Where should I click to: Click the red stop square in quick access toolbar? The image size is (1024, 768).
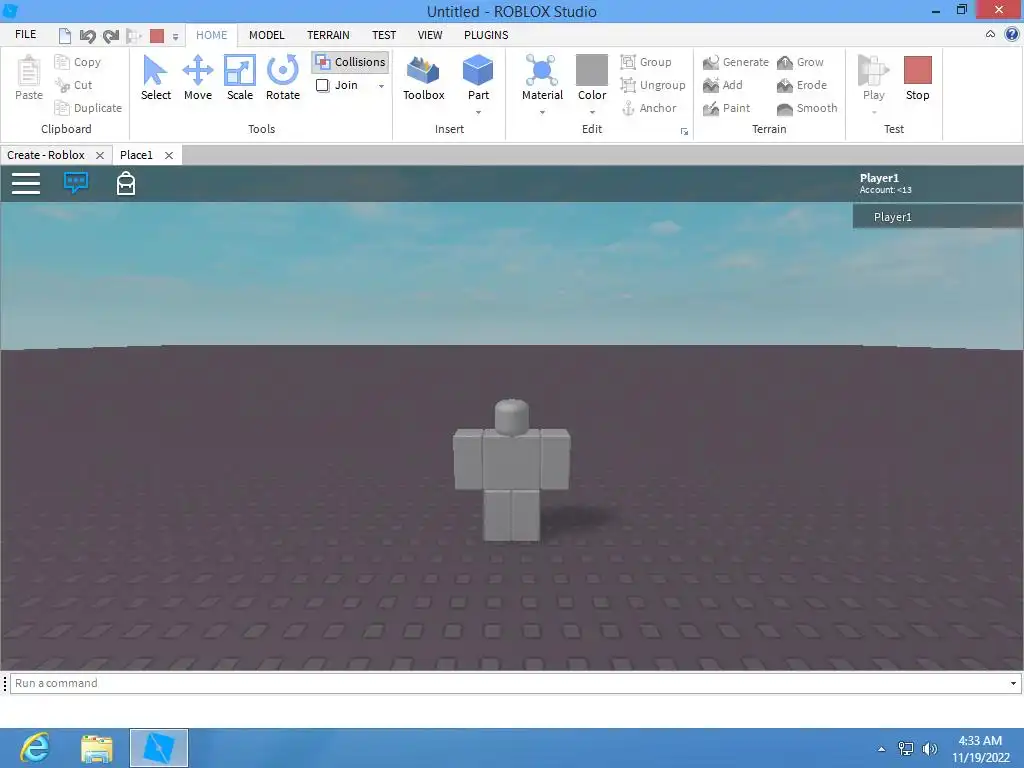[157, 35]
